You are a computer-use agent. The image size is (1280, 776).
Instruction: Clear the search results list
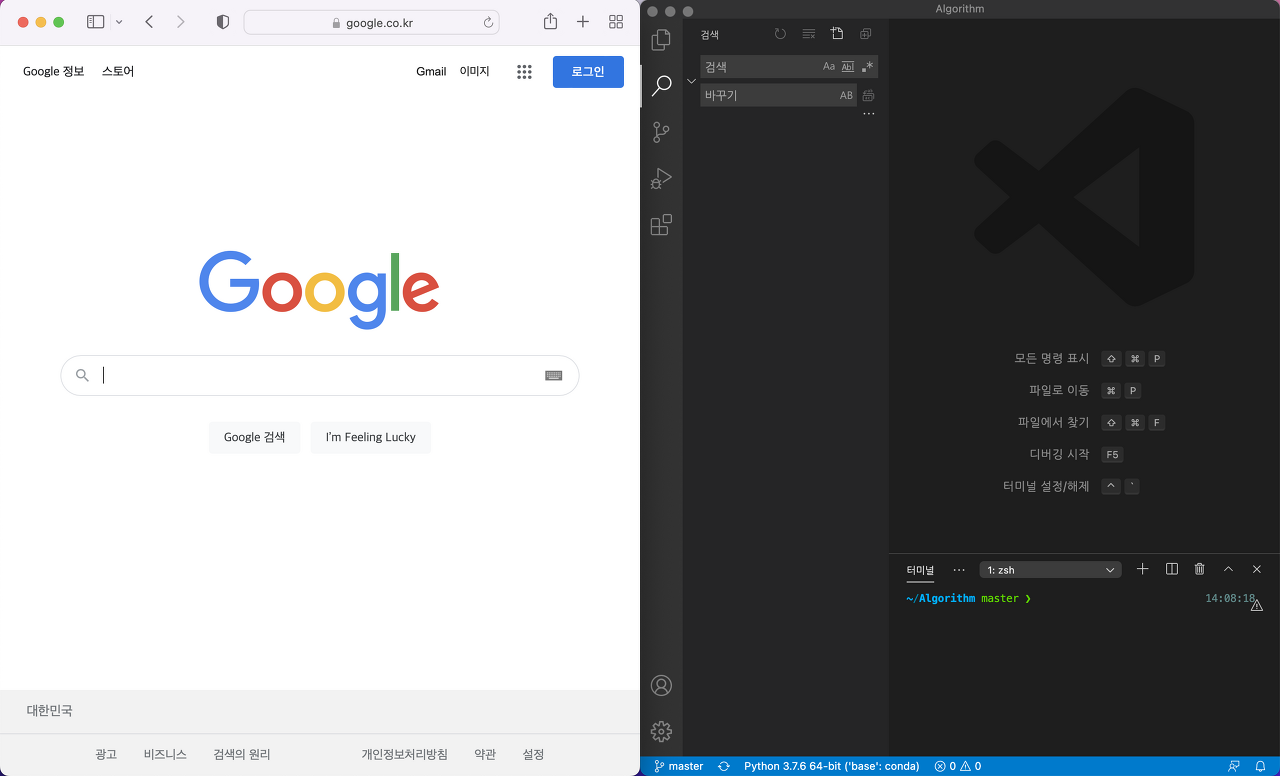click(809, 34)
